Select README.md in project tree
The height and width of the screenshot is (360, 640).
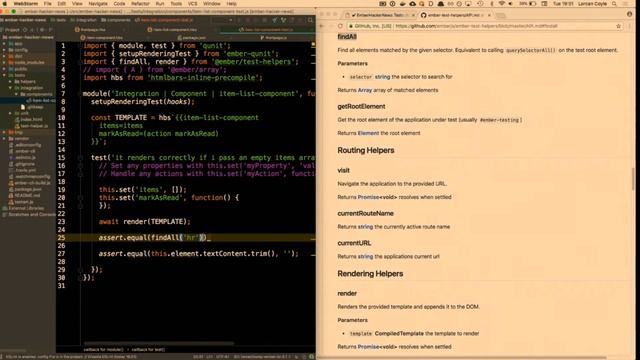click(x=25, y=196)
